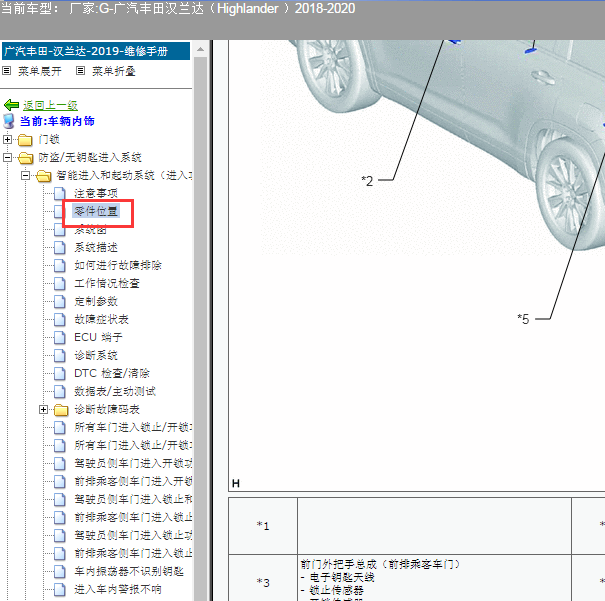The image size is (605, 601).
Task: Click the *5 callout label on diagram
Action: (x=523, y=319)
